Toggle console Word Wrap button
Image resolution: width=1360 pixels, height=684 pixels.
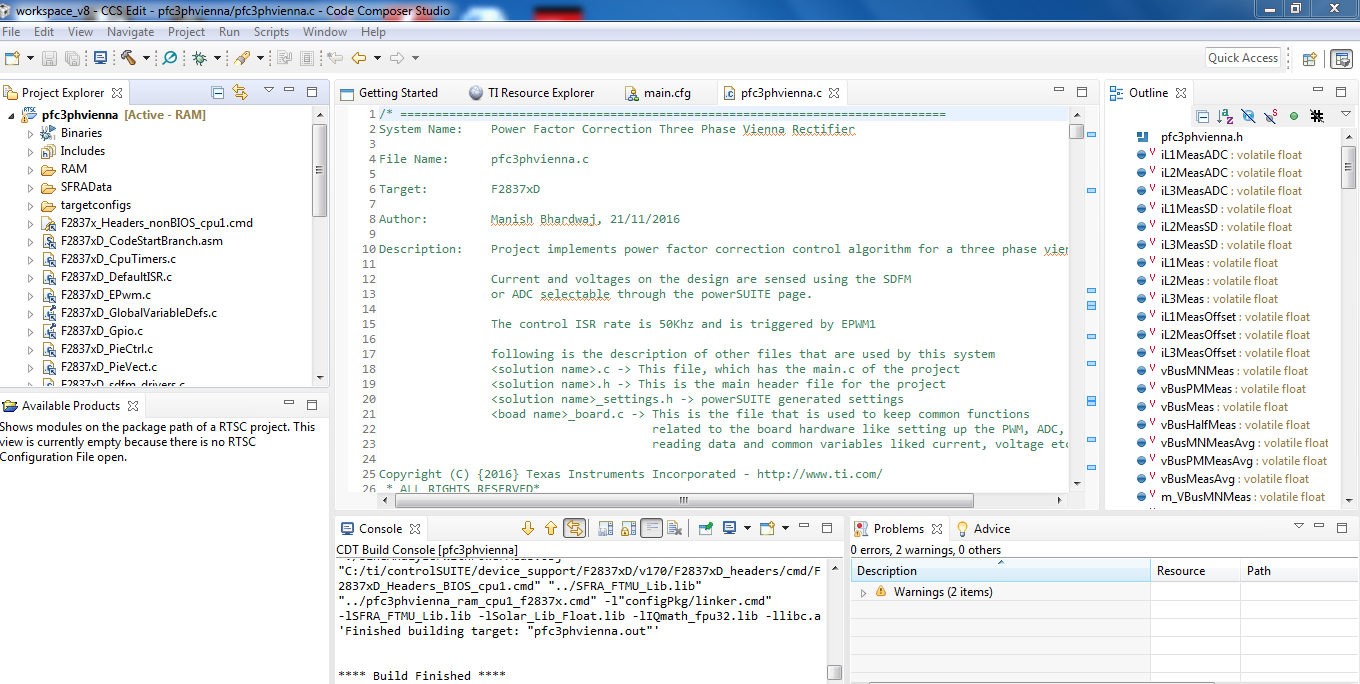(651, 528)
